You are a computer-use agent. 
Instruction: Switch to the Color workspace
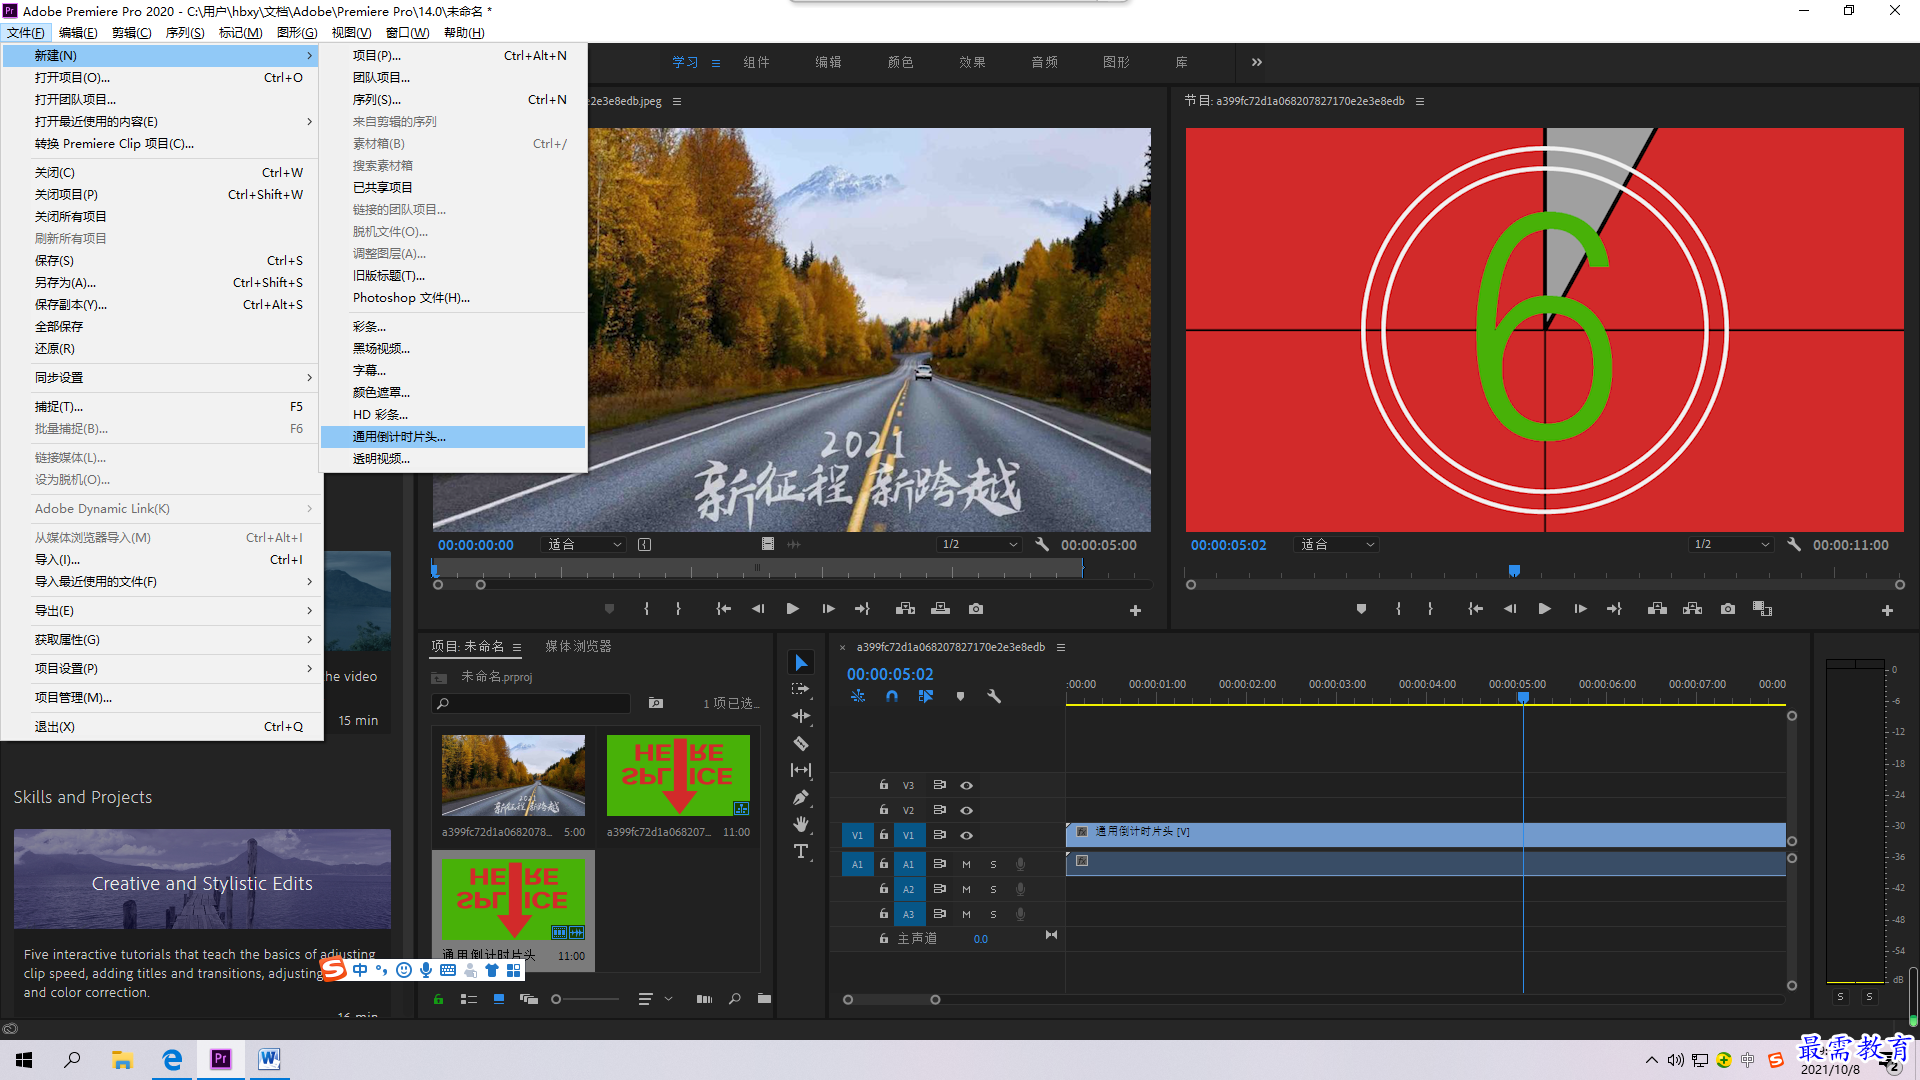click(900, 62)
